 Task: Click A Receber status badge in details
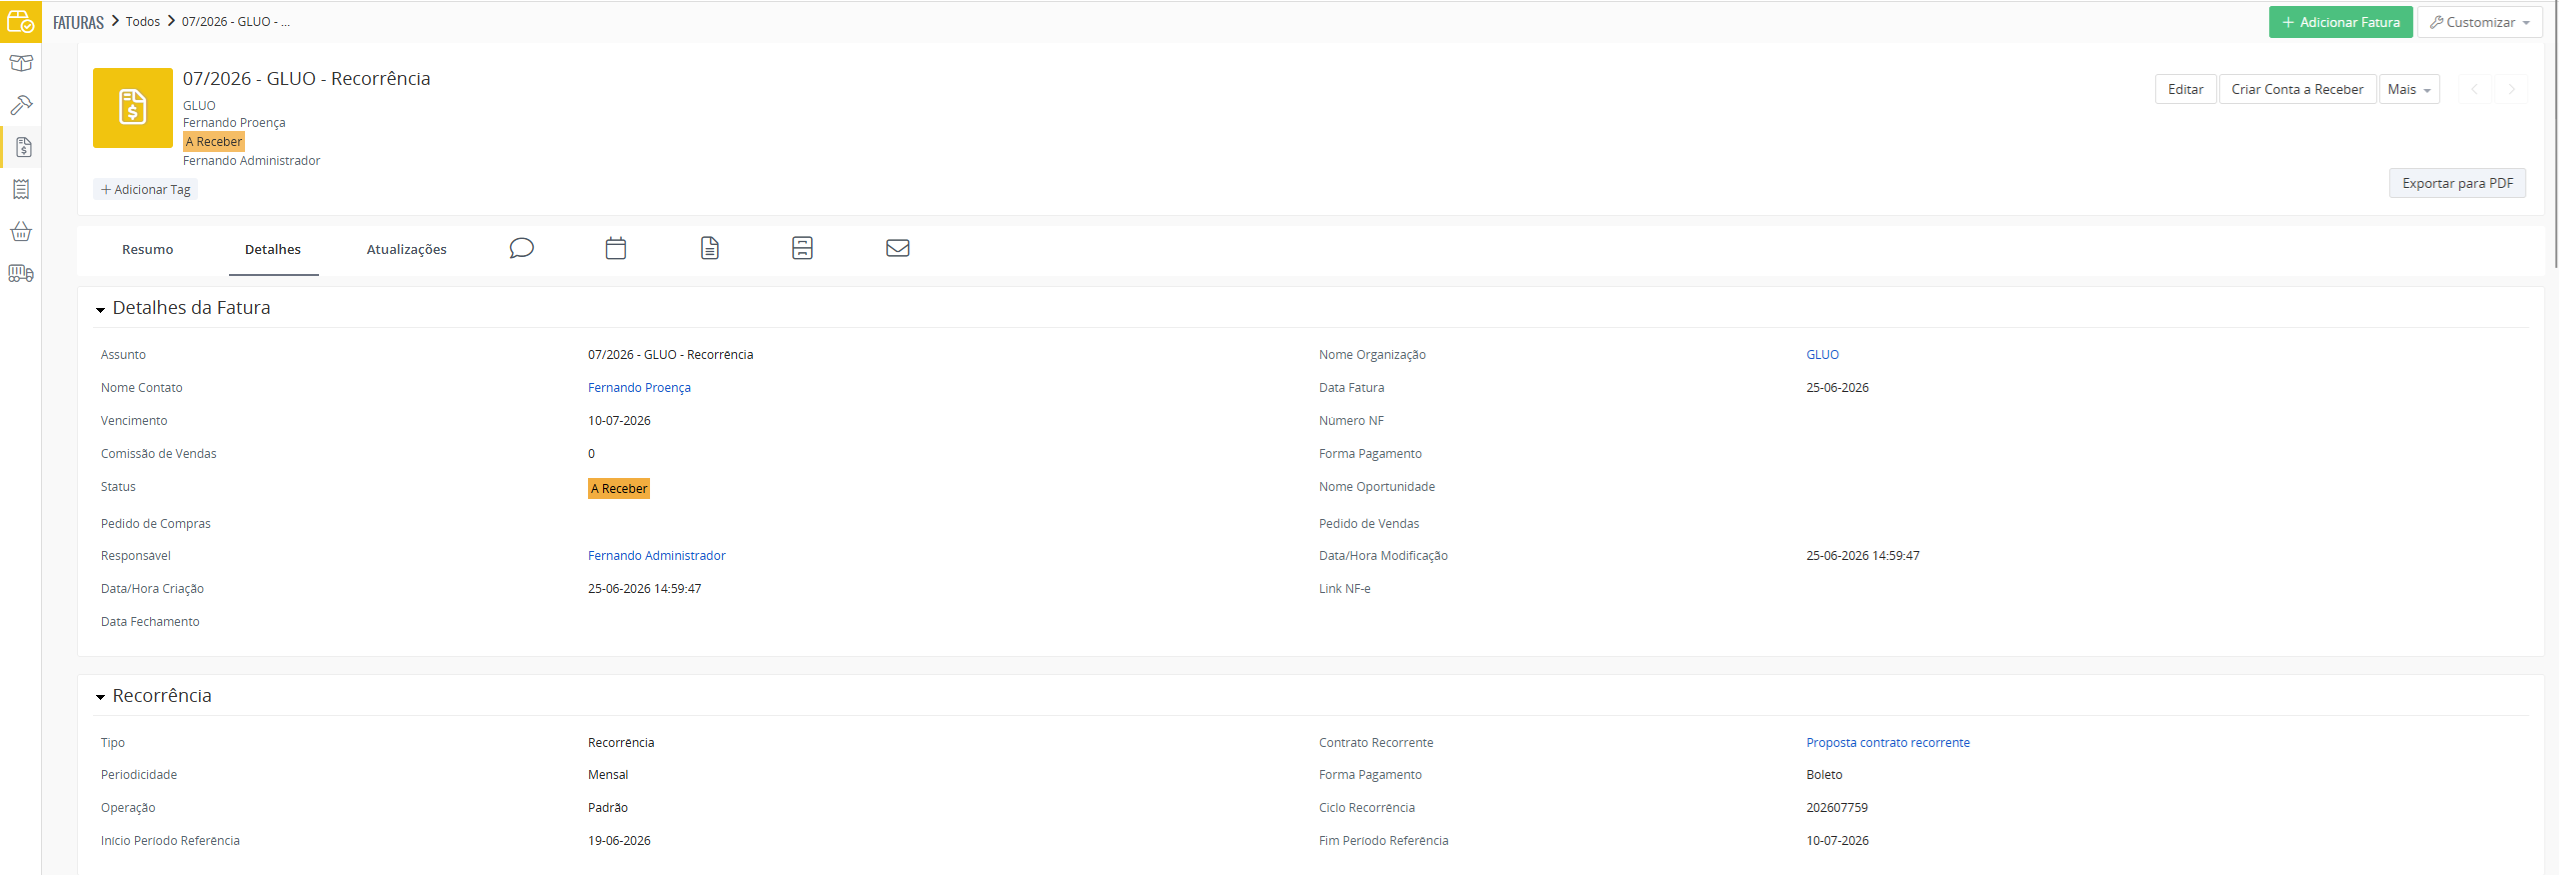(x=619, y=488)
